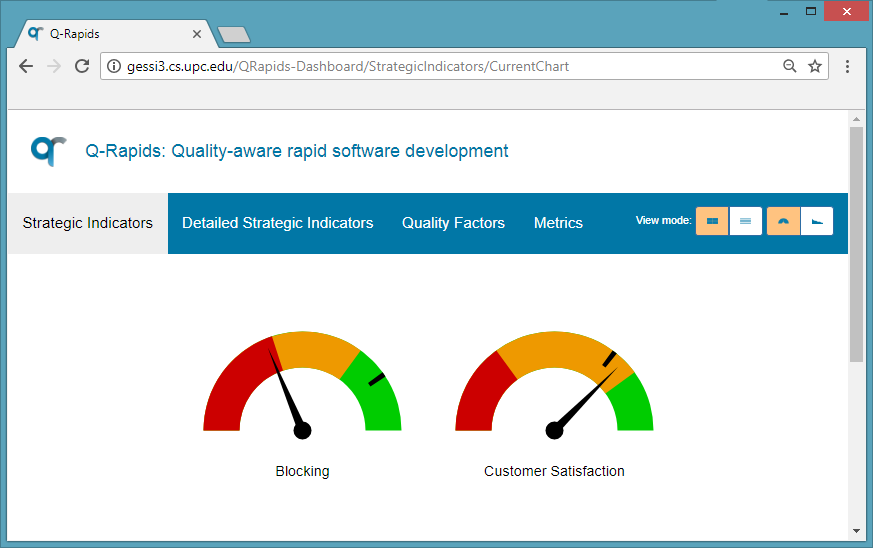Click the address bar URL
The image size is (873, 548).
400,67
